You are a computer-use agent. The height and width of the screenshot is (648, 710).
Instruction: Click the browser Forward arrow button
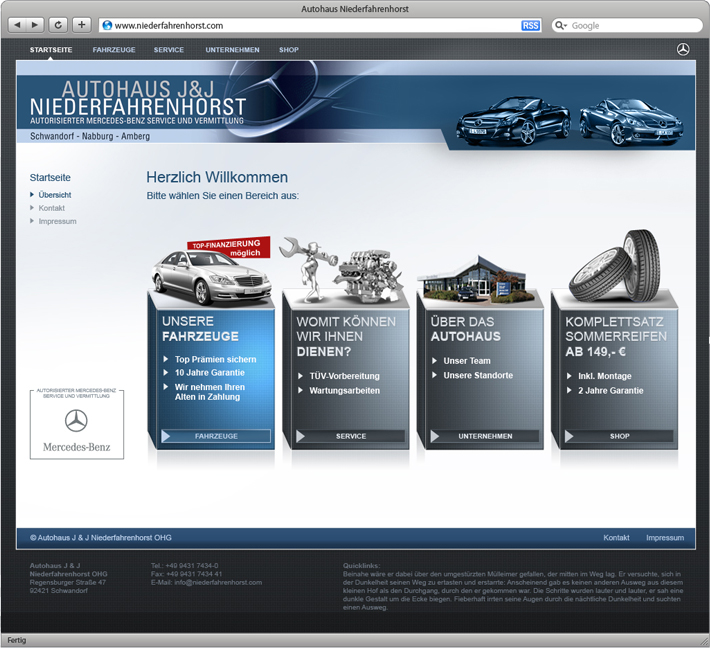pyautogui.click(x=35, y=25)
